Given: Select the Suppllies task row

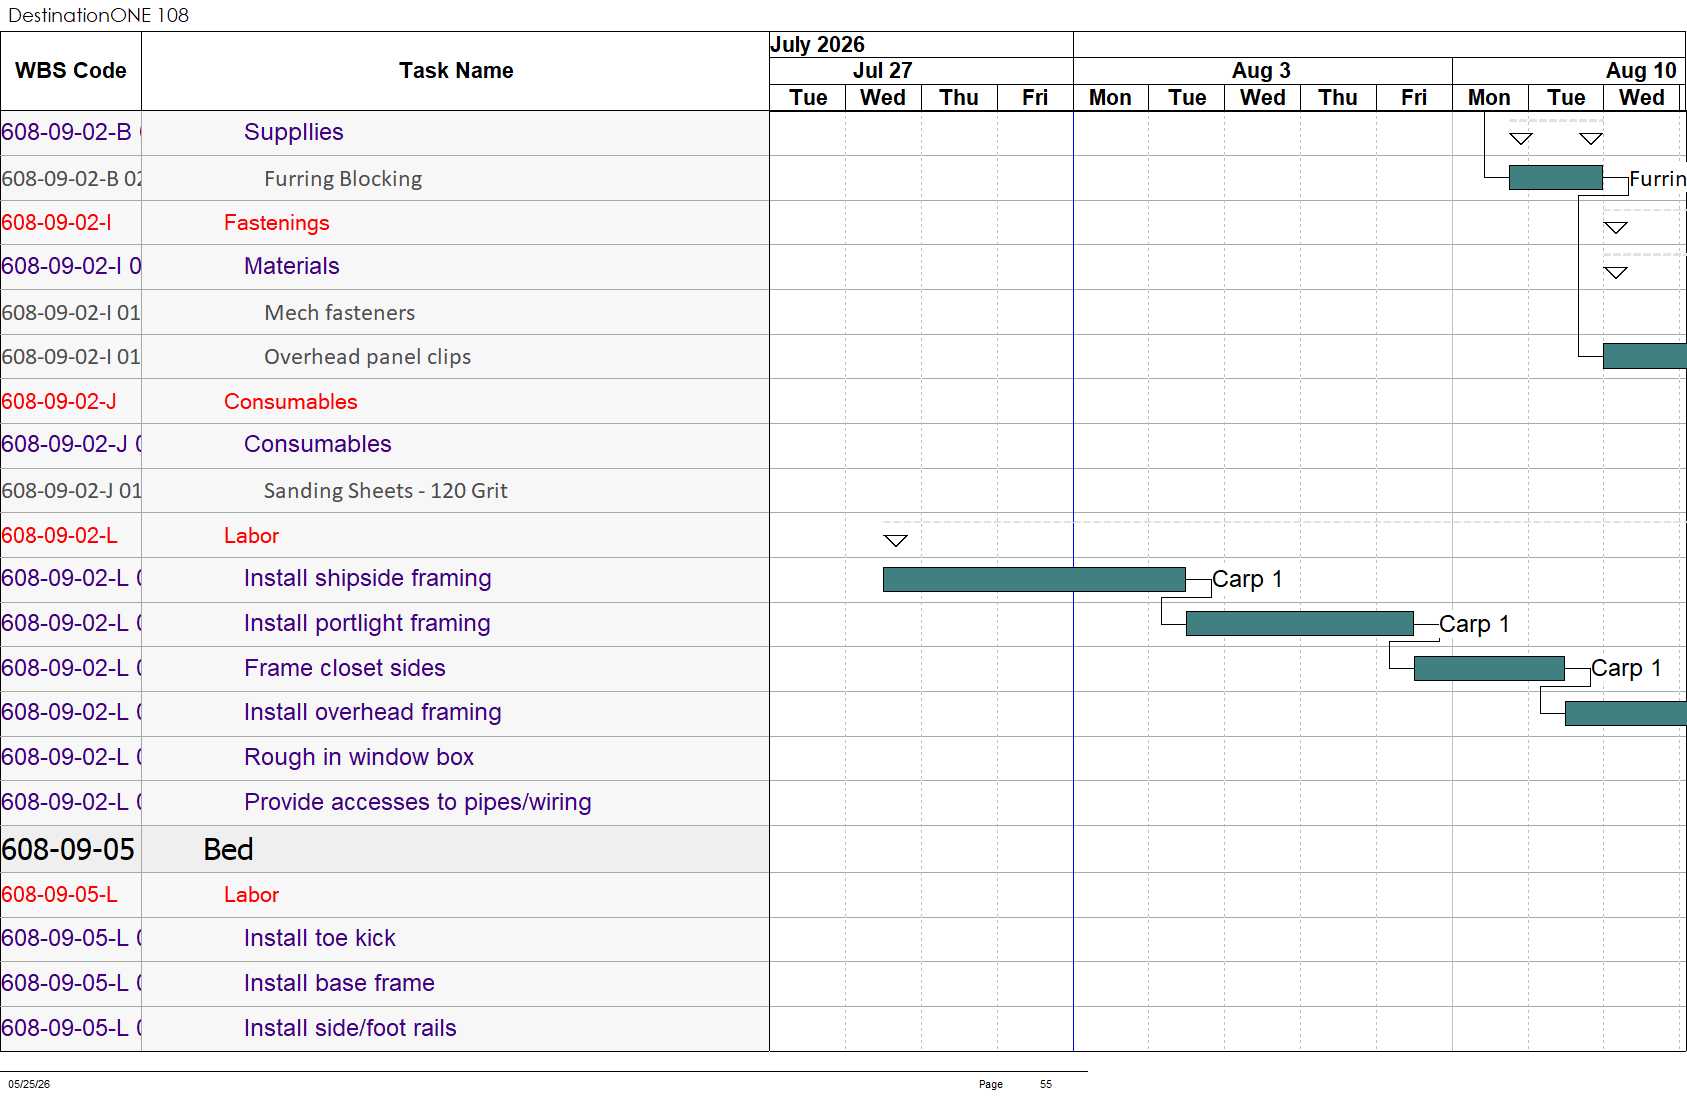Looking at the screenshot, I should [385, 132].
